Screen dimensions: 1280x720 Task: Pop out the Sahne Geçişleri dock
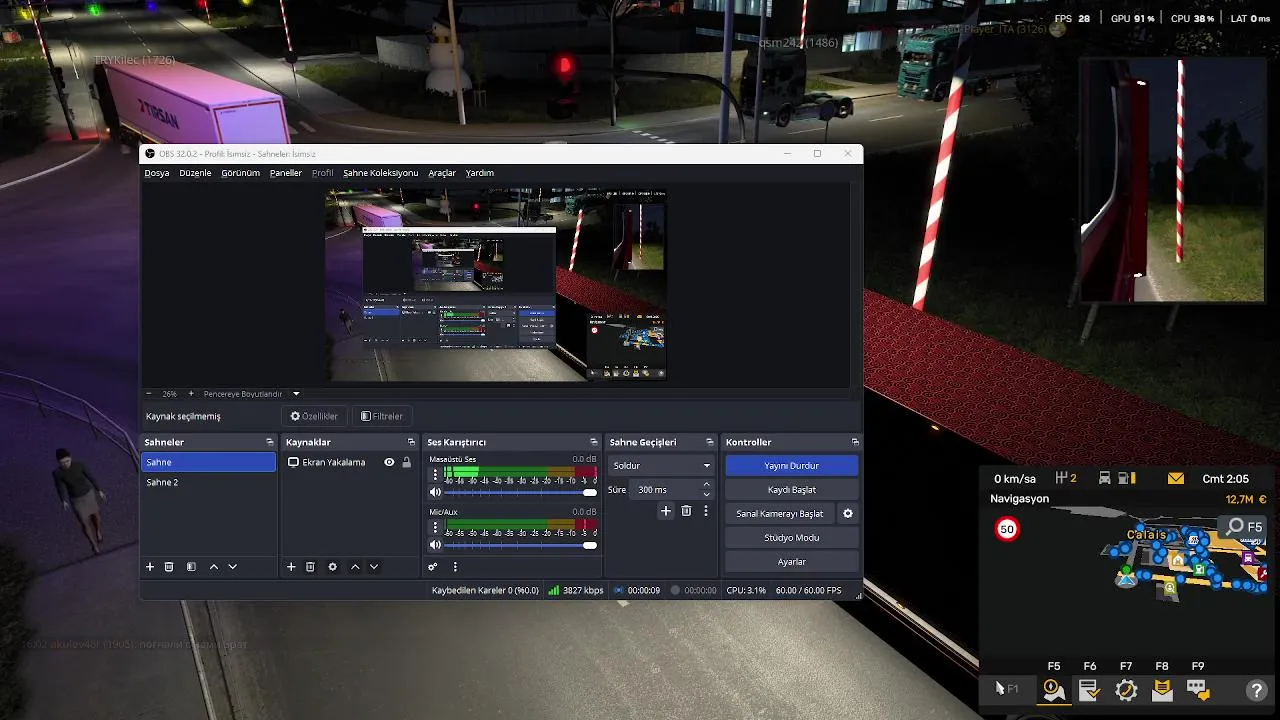pos(710,442)
